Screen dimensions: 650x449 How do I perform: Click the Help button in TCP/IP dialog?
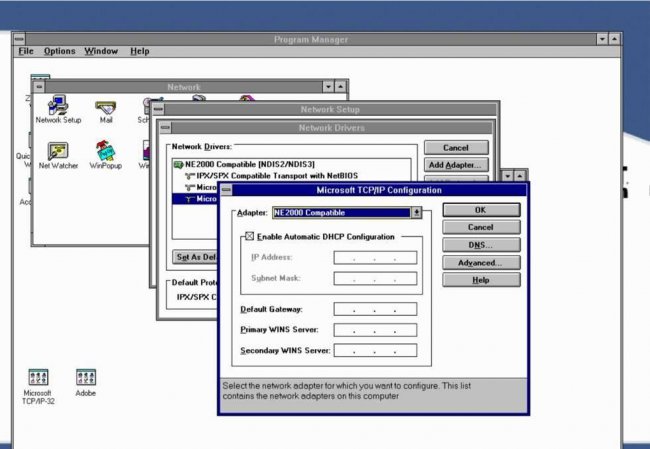pyautogui.click(x=481, y=280)
